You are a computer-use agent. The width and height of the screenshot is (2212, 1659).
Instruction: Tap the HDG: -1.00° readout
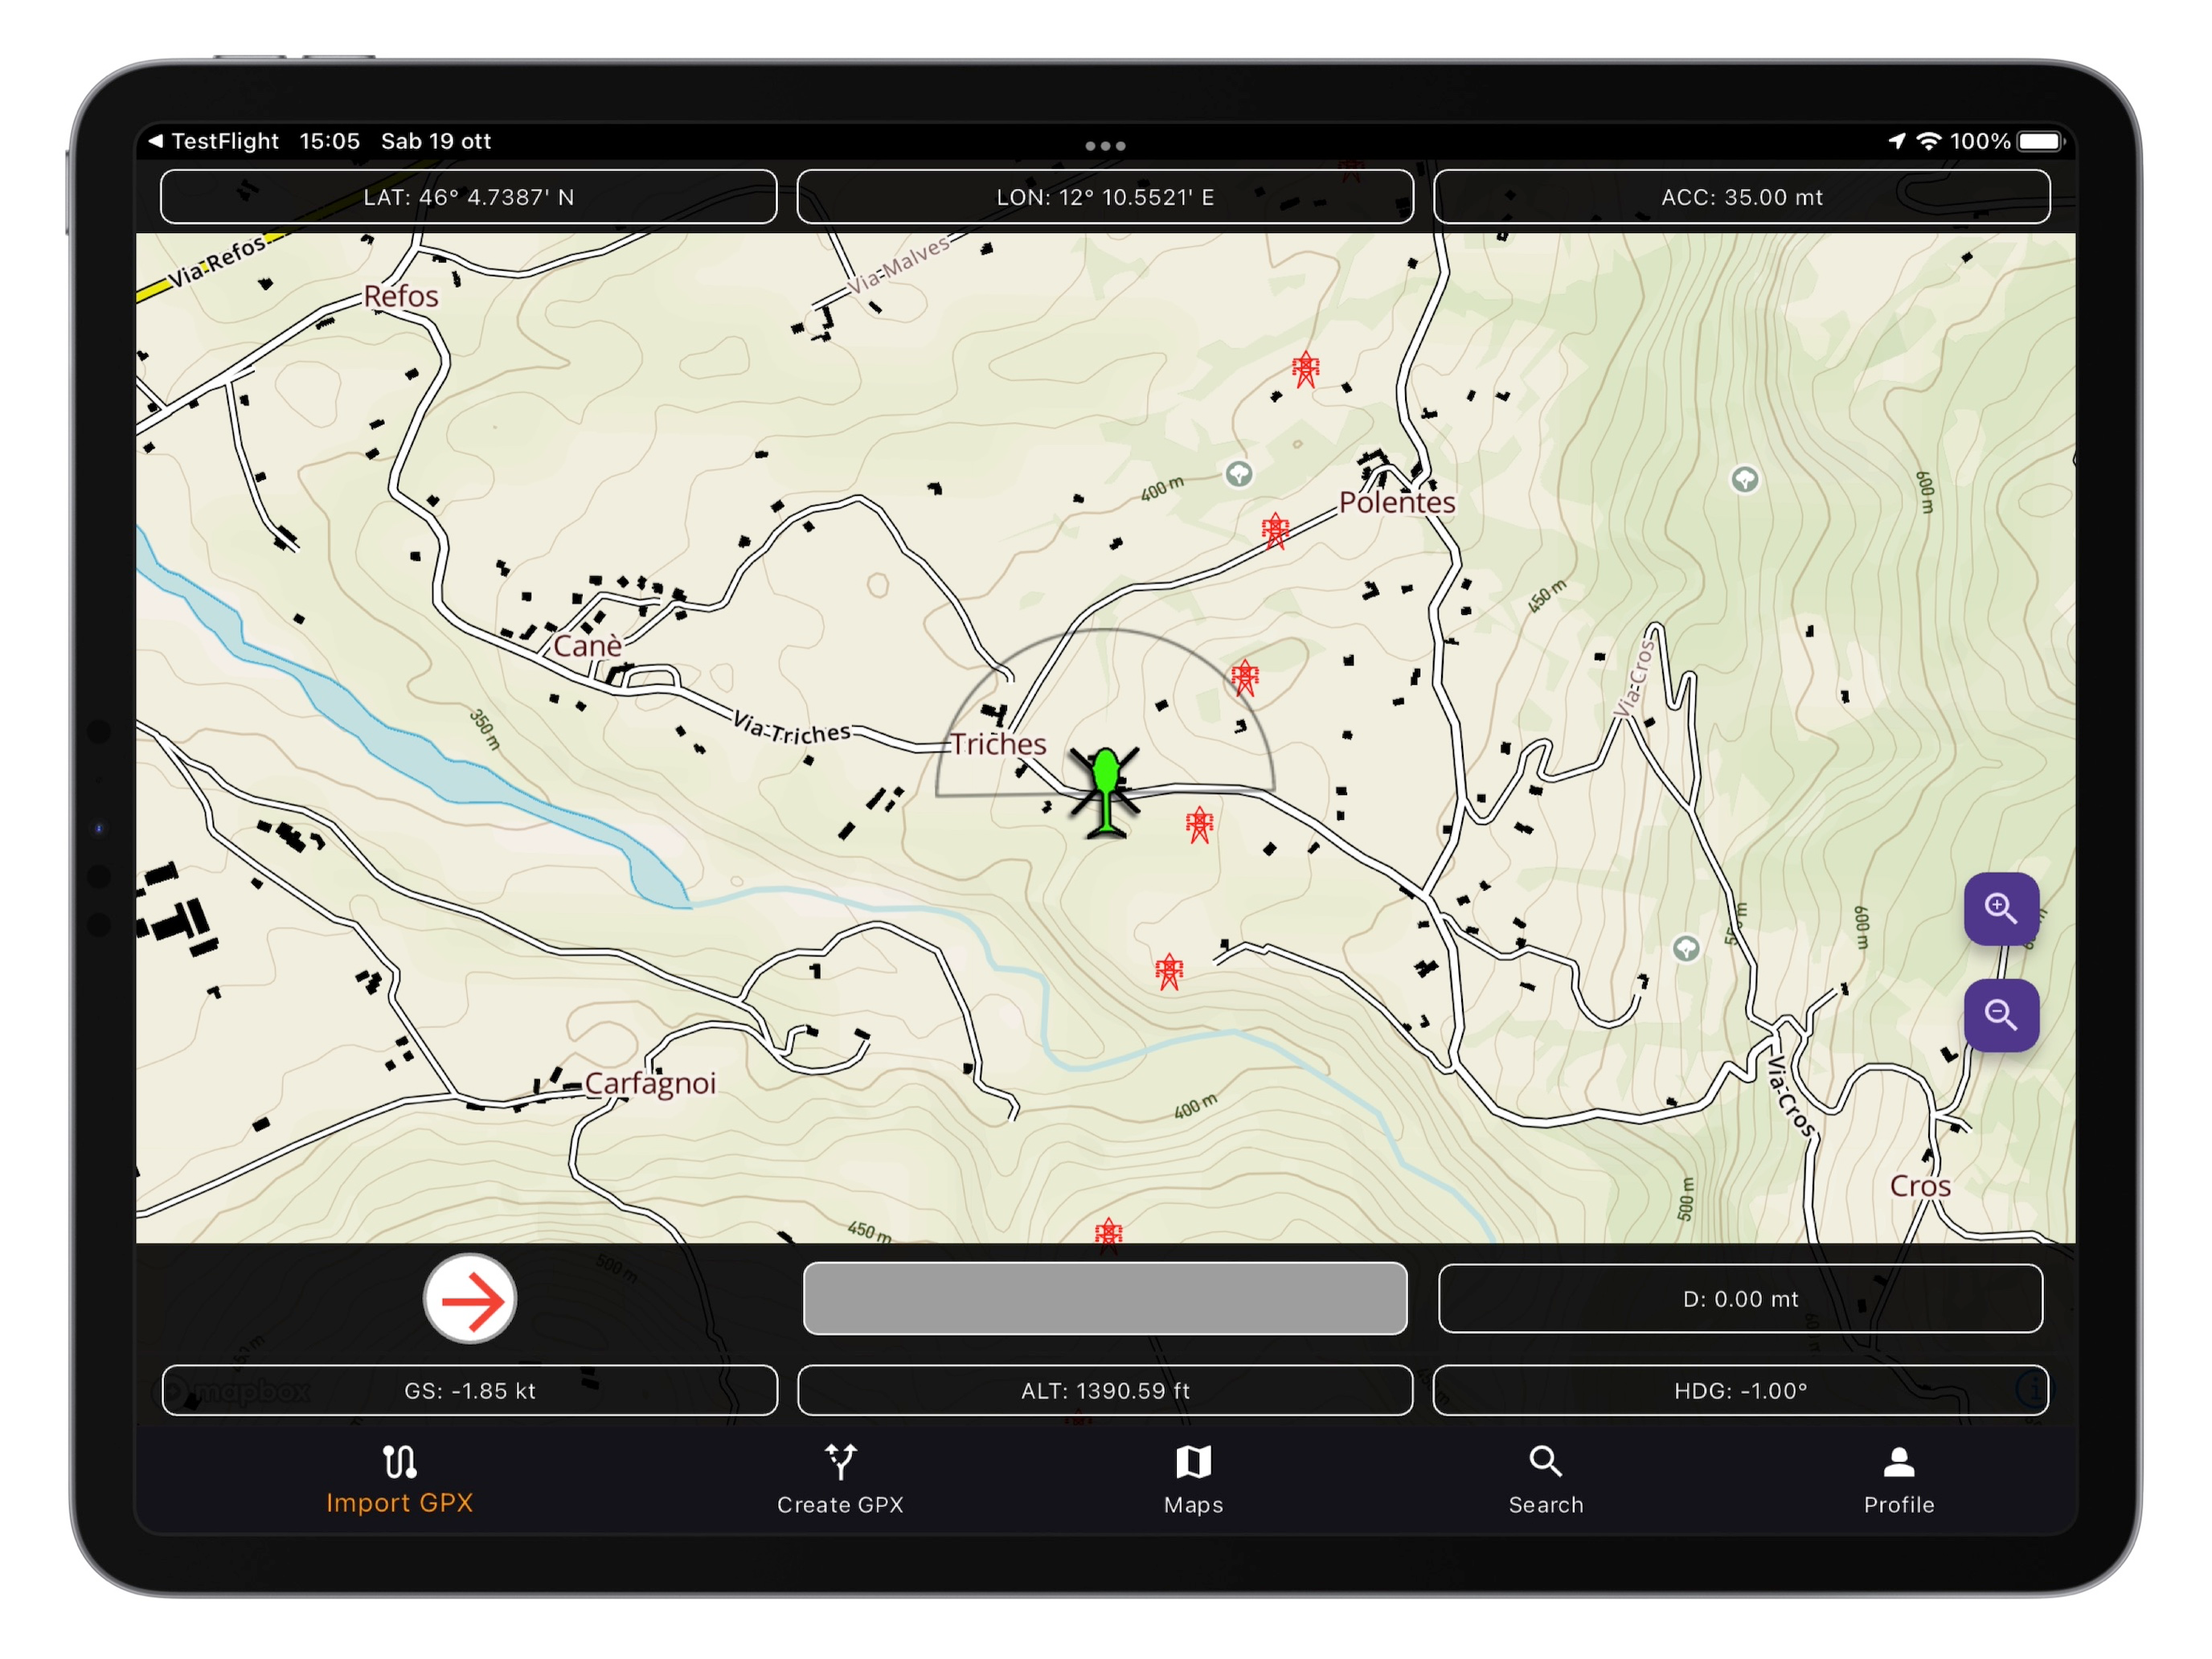1741,1390
